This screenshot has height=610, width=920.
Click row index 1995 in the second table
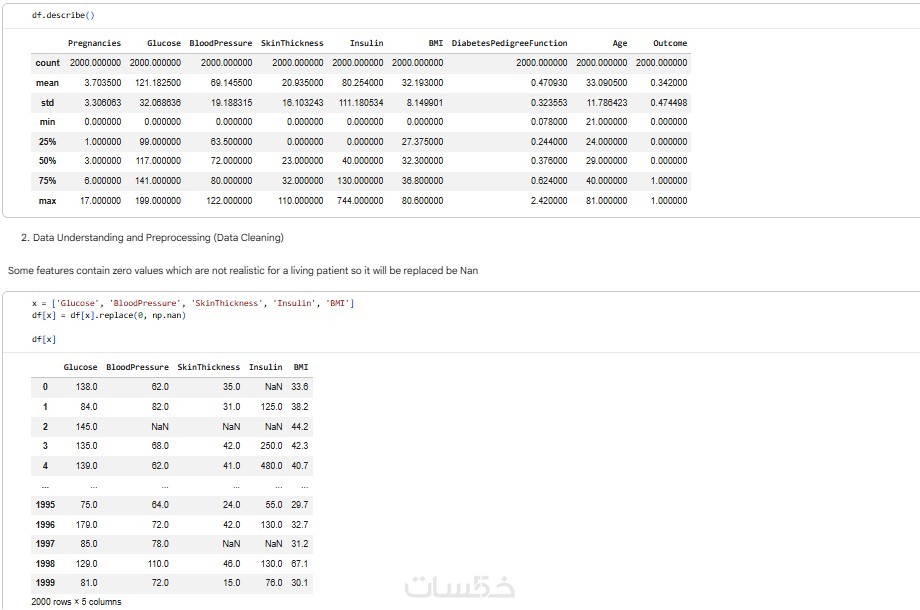[x=45, y=504]
